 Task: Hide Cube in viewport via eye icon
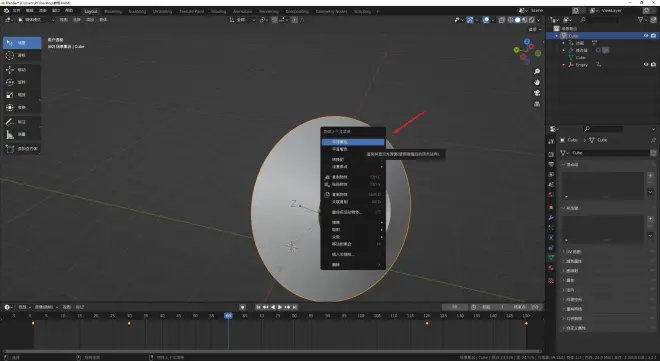point(646,36)
